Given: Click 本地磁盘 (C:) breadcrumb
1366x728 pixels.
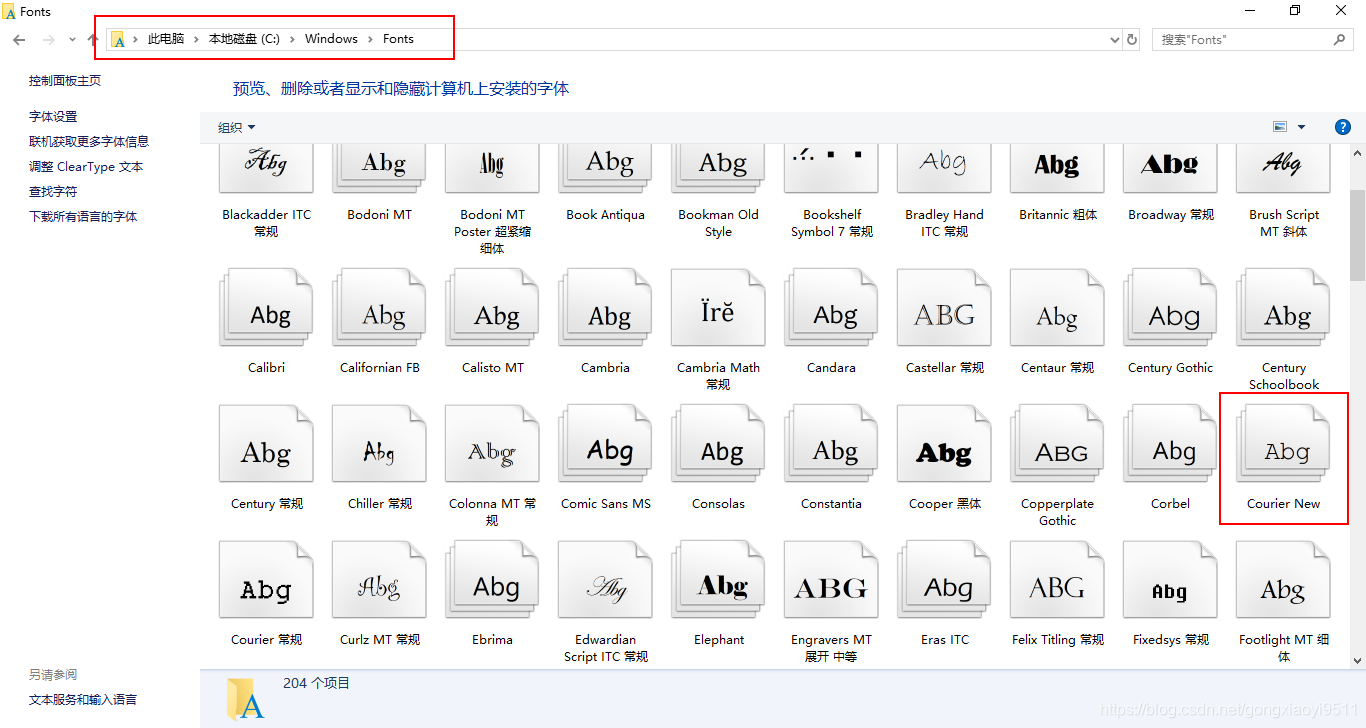Looking at the screenshot, I should tap(244, 39).
